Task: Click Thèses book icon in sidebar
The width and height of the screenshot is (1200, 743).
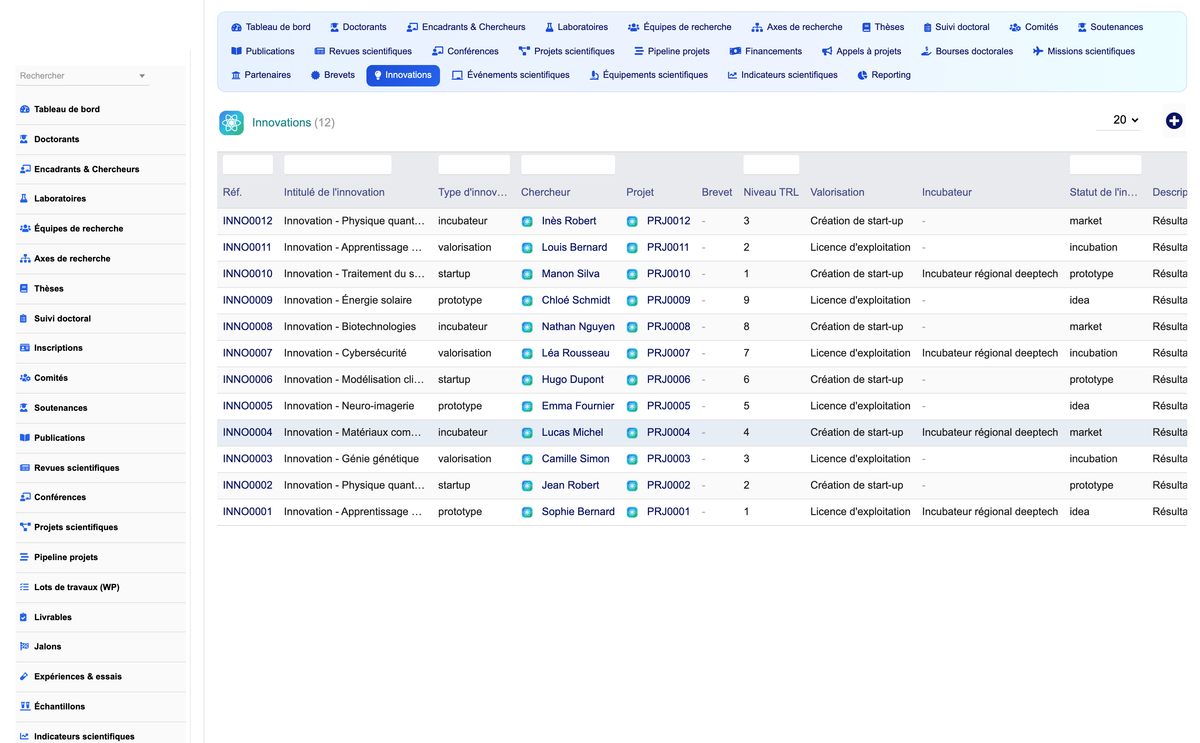Action: 25,289
